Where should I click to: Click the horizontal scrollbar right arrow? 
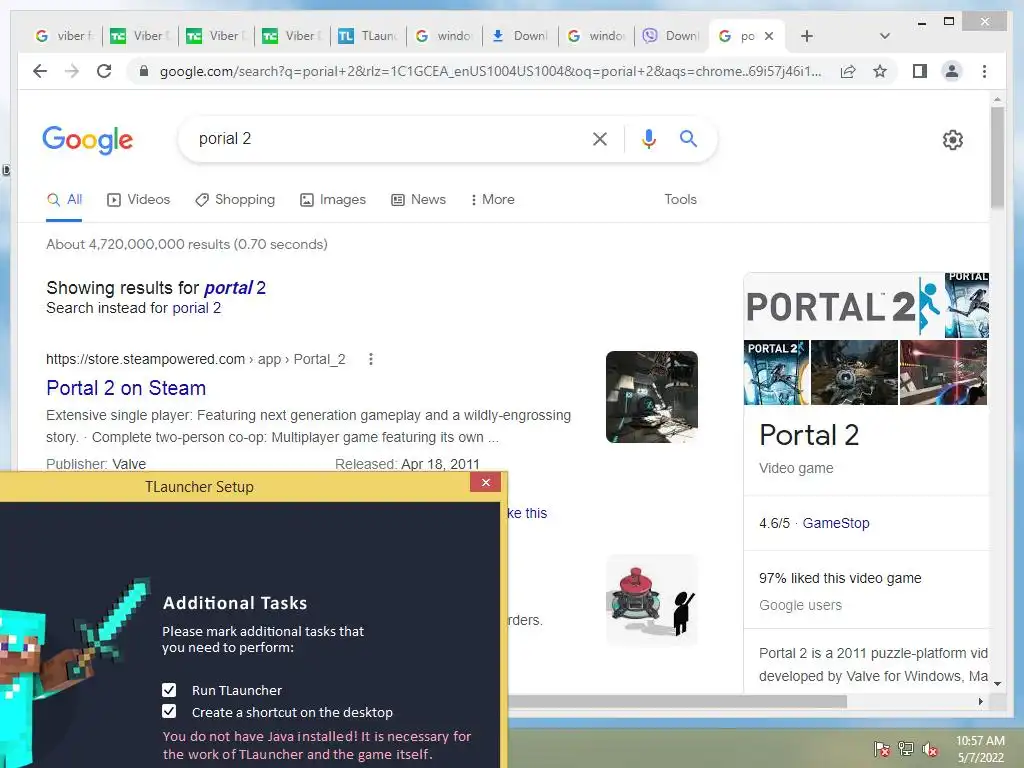point(980,701)
